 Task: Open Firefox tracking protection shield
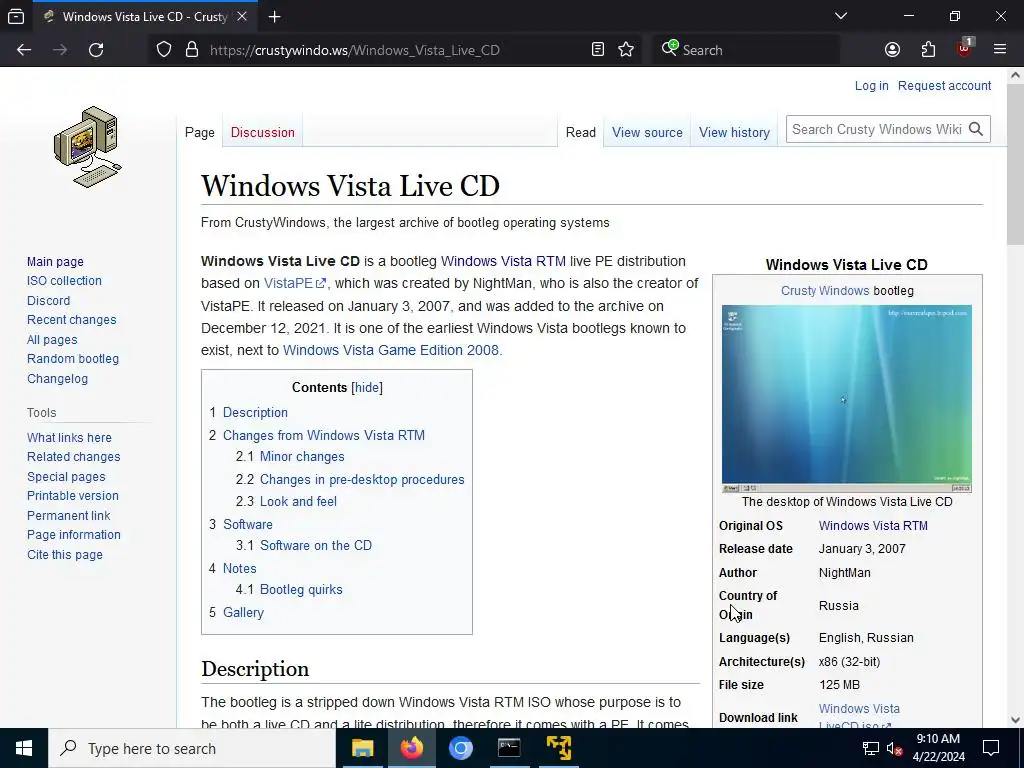pos(164,50)
